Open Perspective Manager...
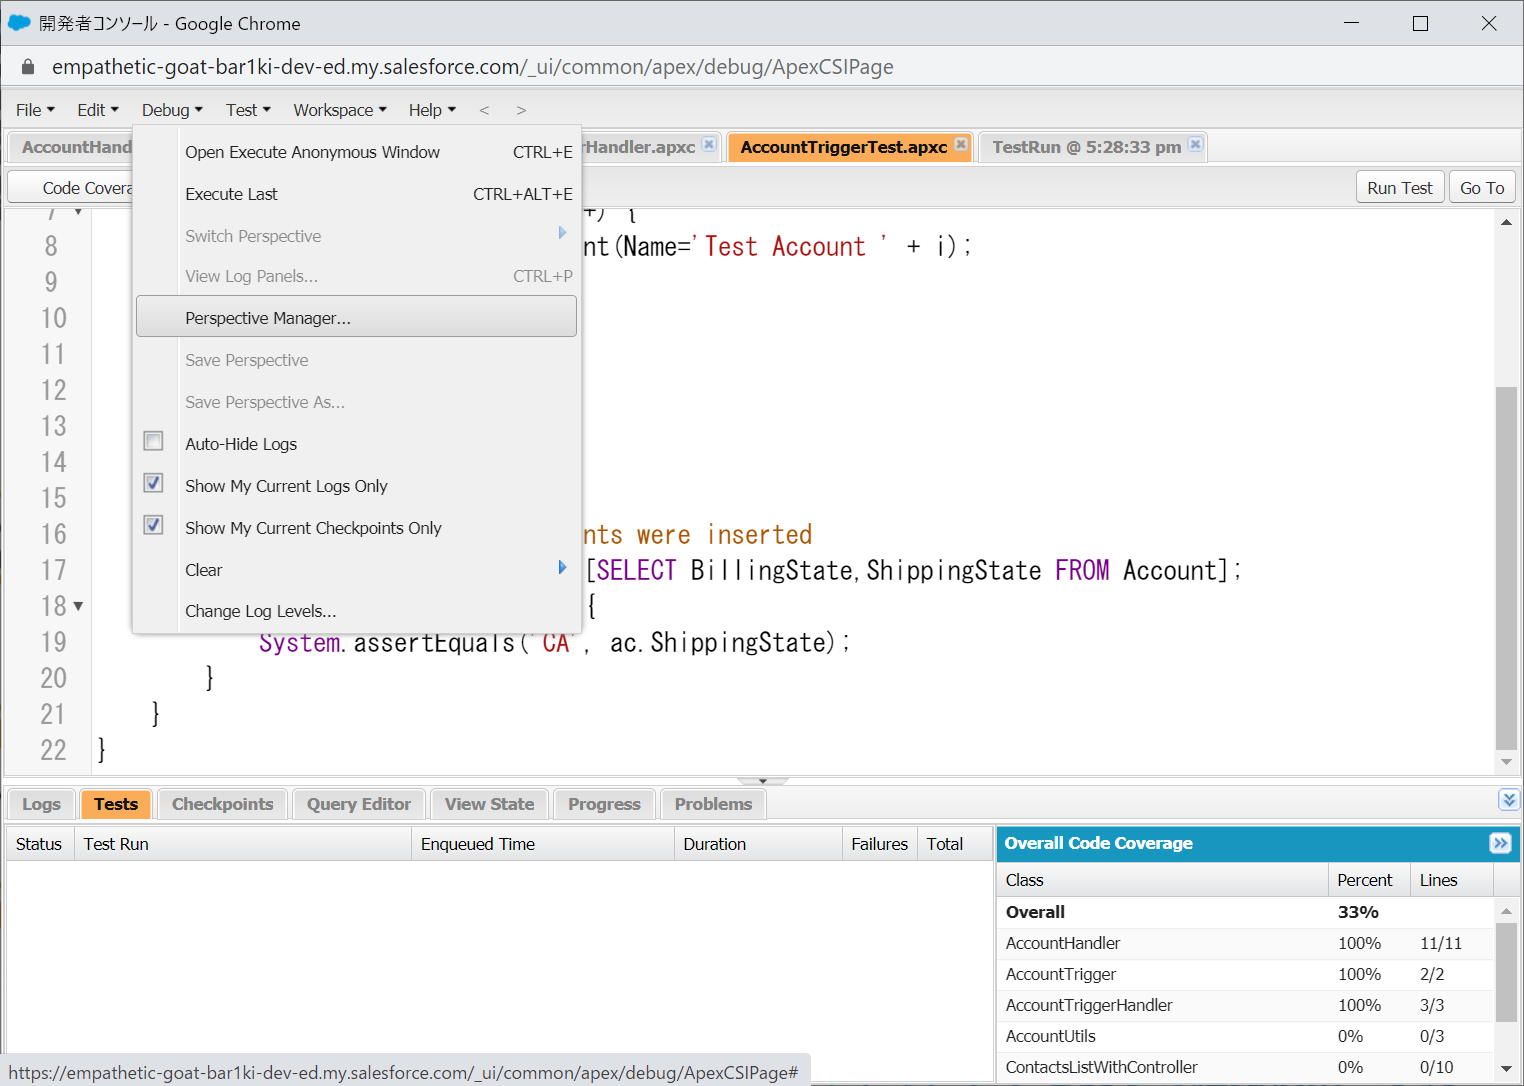Screen dimensions: 1524x1086 [356, 317]
